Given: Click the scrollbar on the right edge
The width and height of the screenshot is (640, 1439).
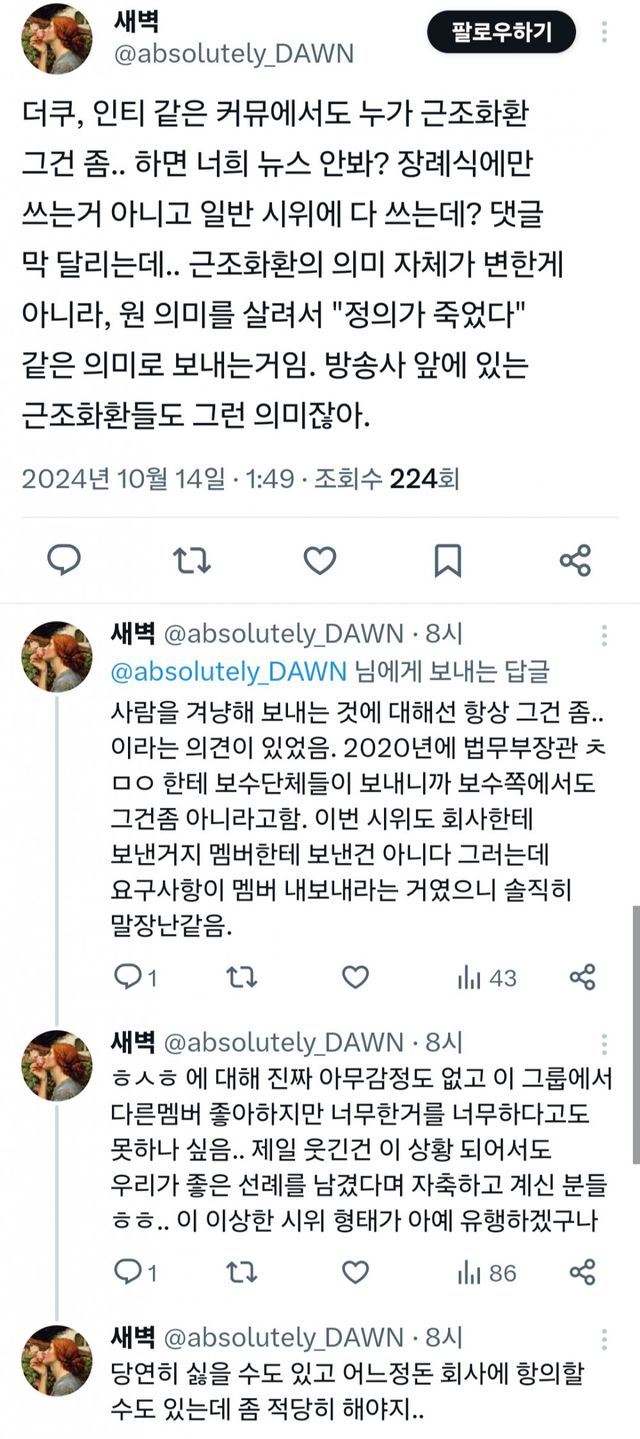Looking at the screenshot, I should point(635,1030).
